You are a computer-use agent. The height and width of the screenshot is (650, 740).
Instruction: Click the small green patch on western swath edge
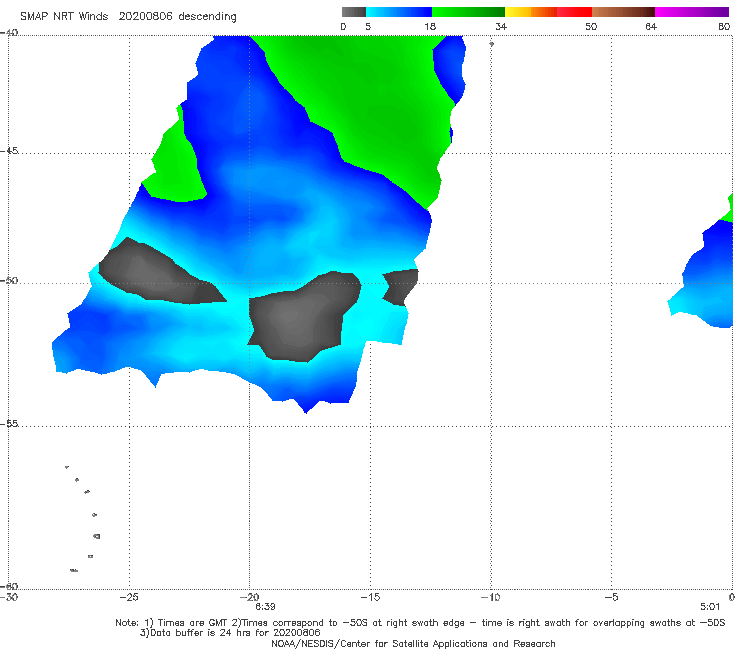click(177, 165)
